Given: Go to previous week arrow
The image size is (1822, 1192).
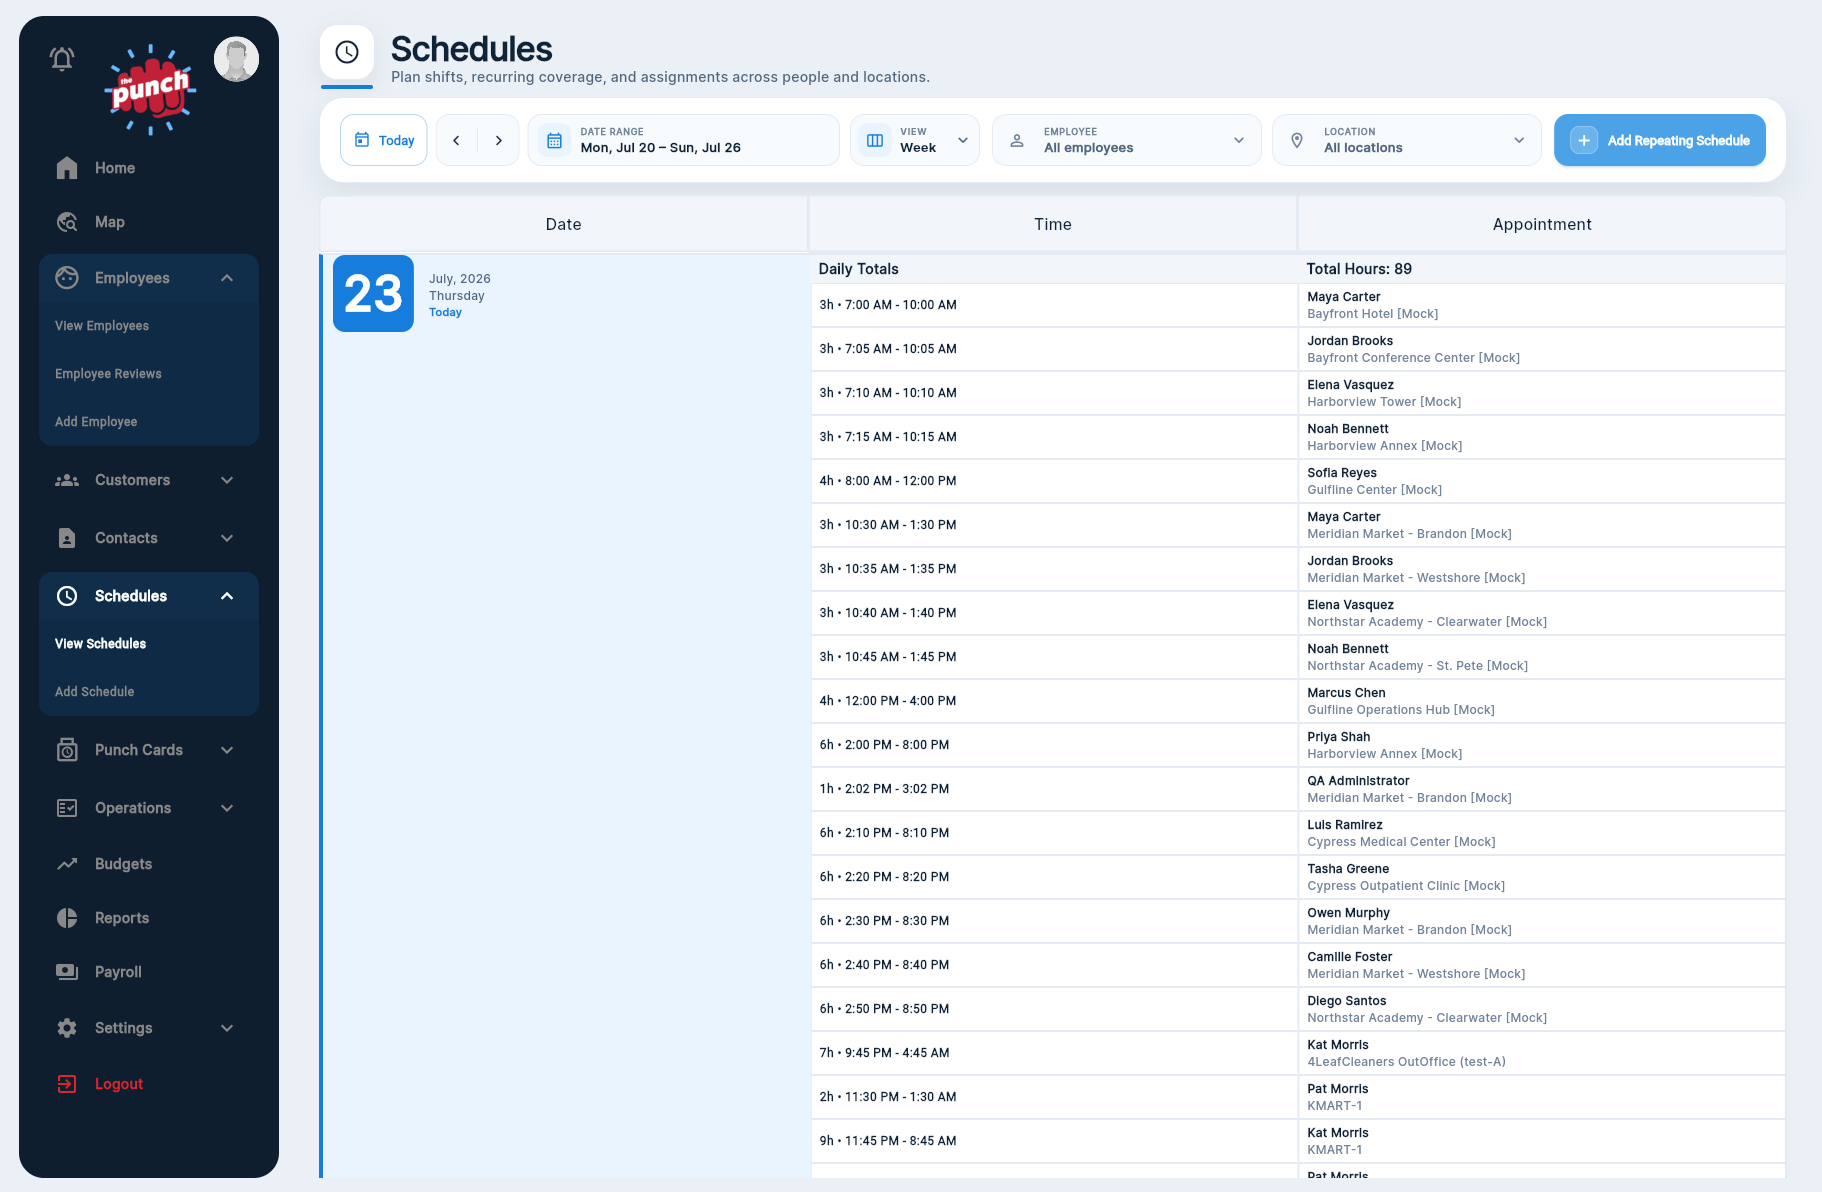Looking at the screenshot, I should pyautogui.click(x=457, y=140).
